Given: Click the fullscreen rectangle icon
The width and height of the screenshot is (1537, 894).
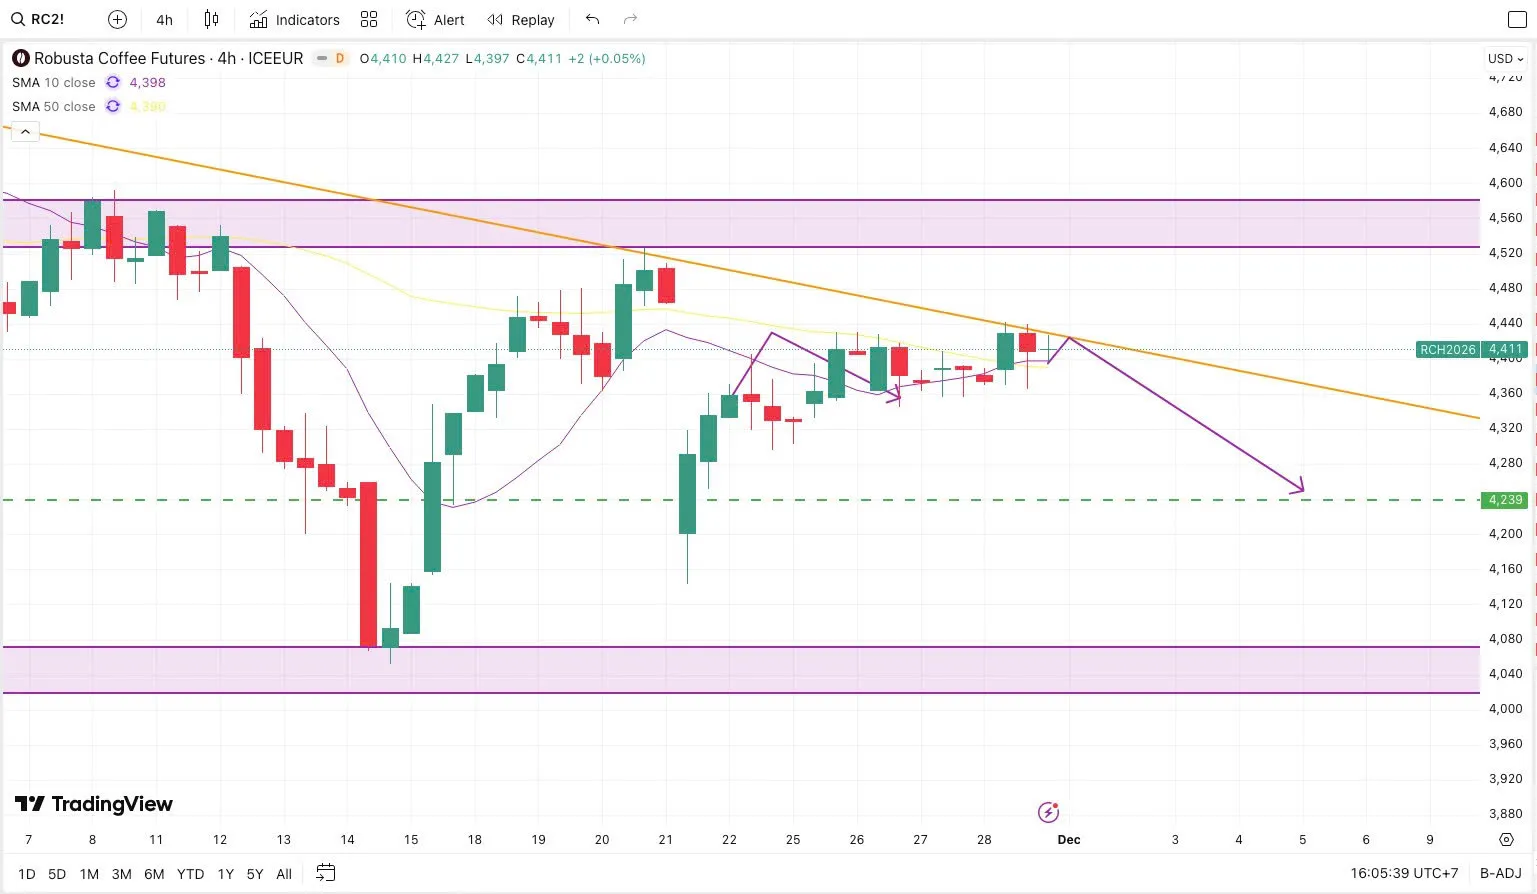Looking at the screenshot, I should (1517, 20).
